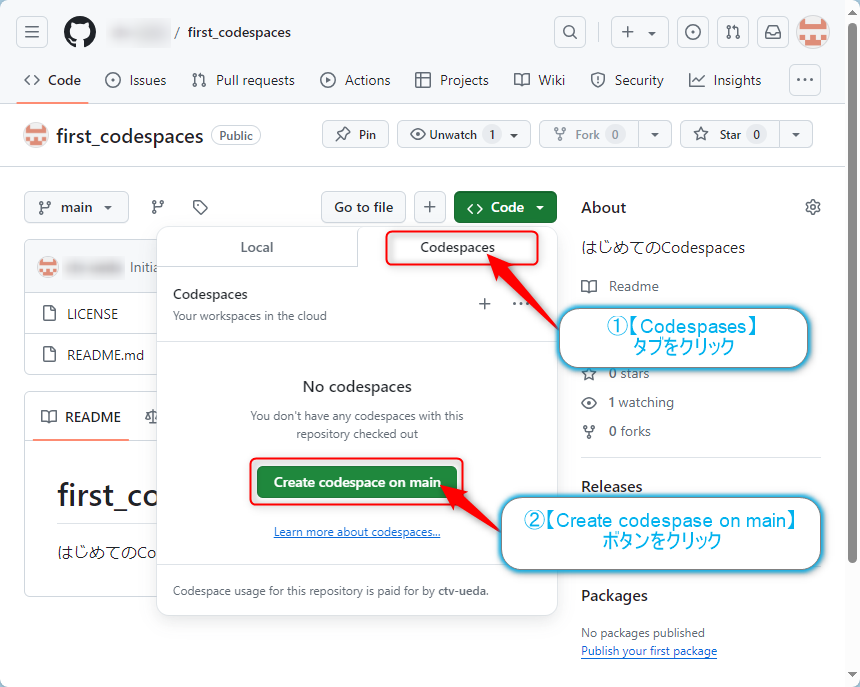Select the Code tab in repo navigation

(x=53, y=80)
